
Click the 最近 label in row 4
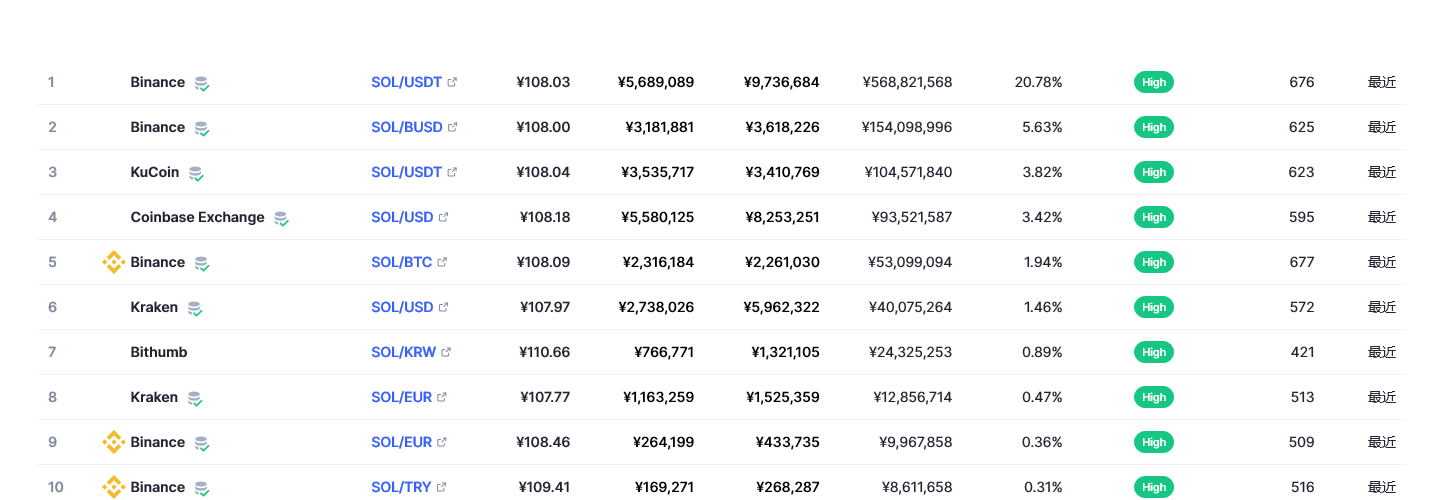[1382, 217]
